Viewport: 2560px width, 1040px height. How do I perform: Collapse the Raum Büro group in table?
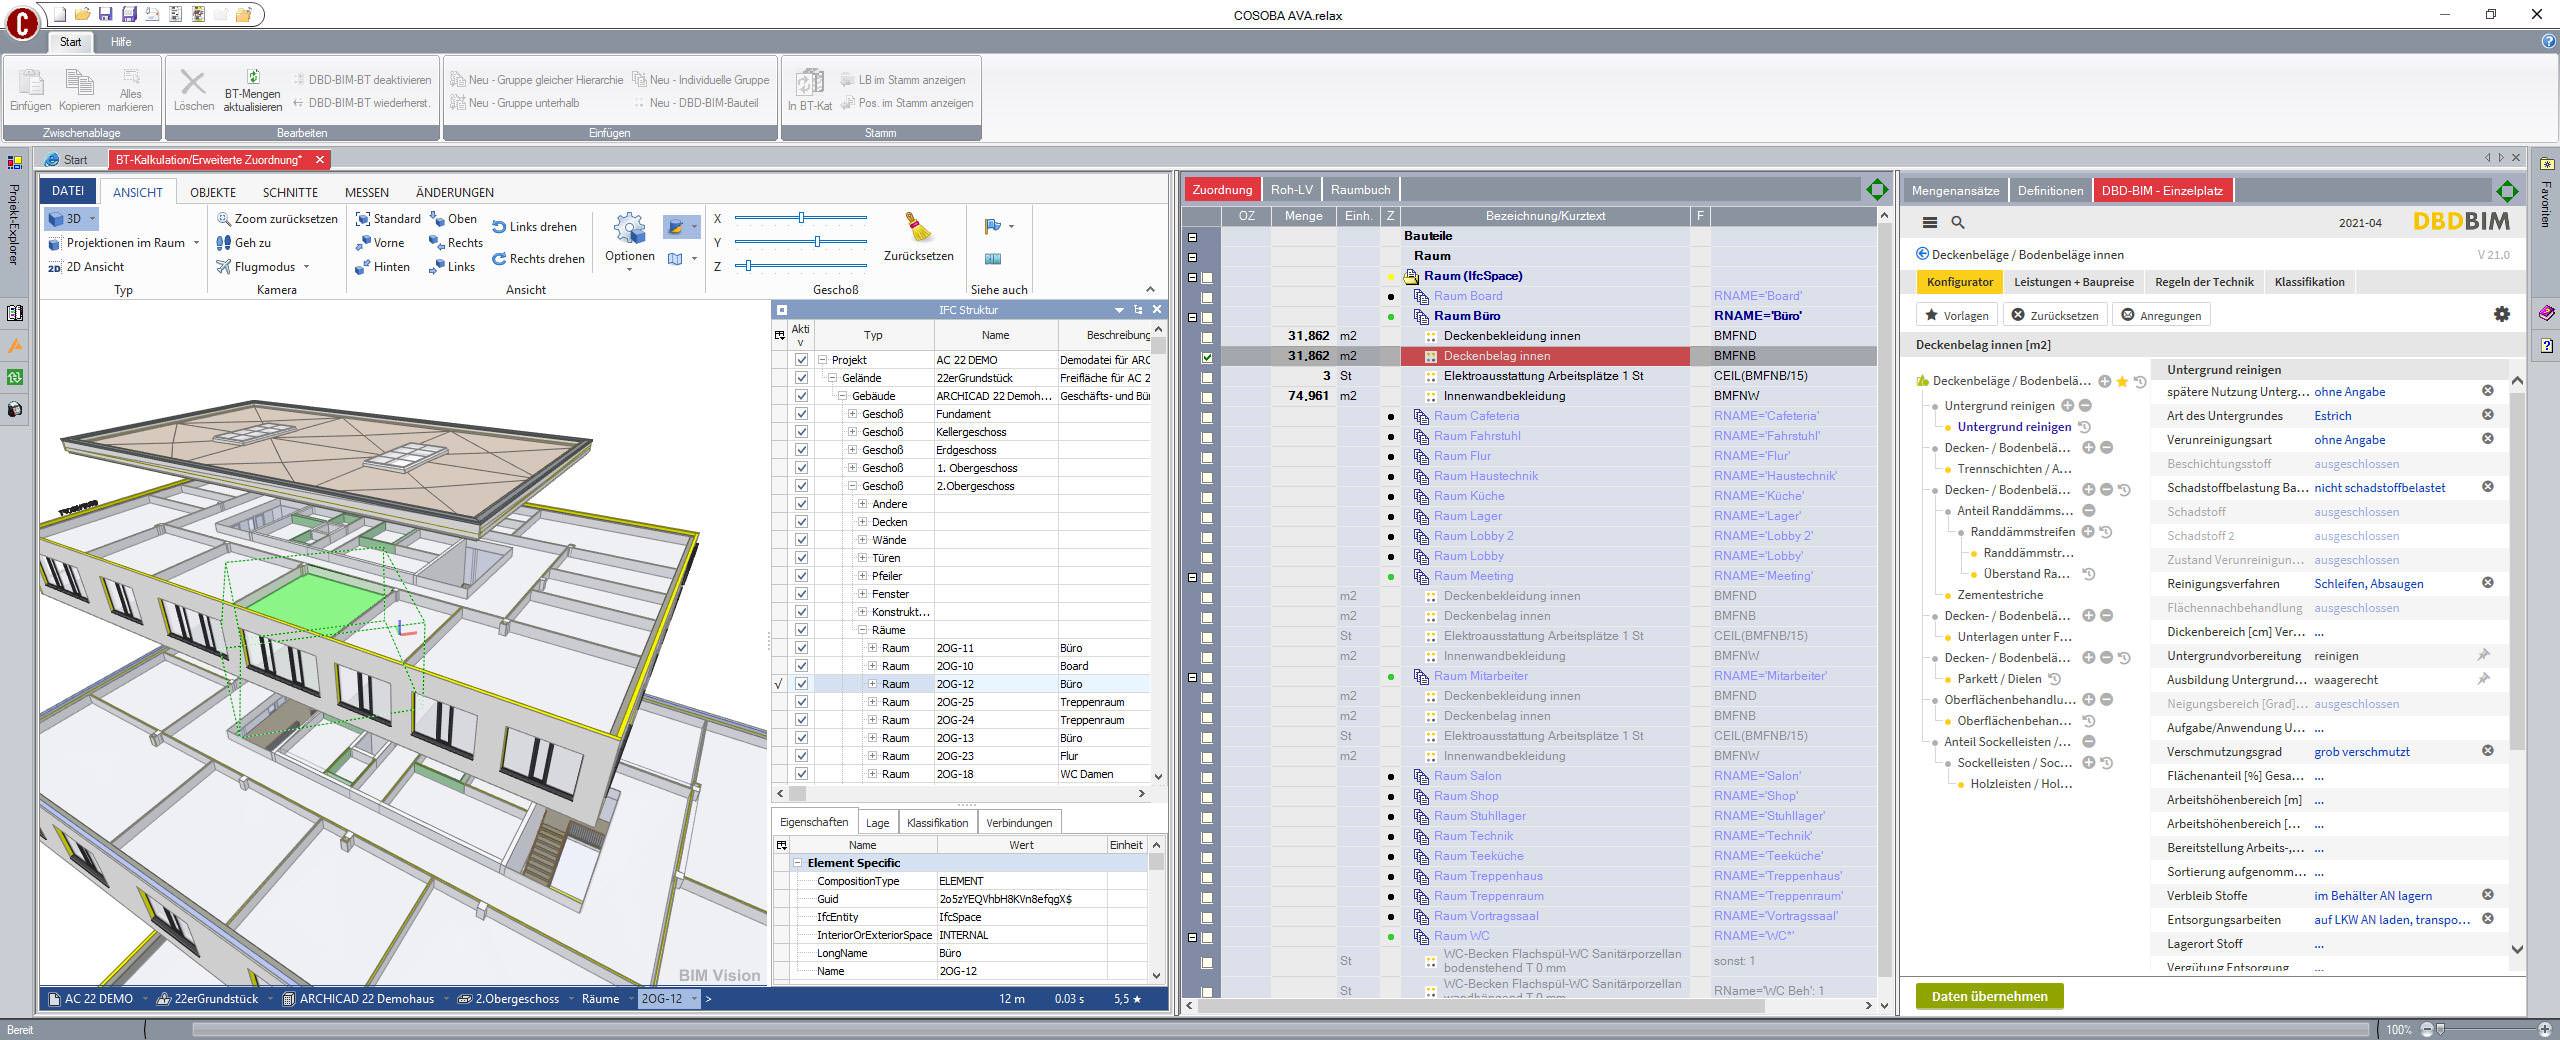[x=1192, y=316]
